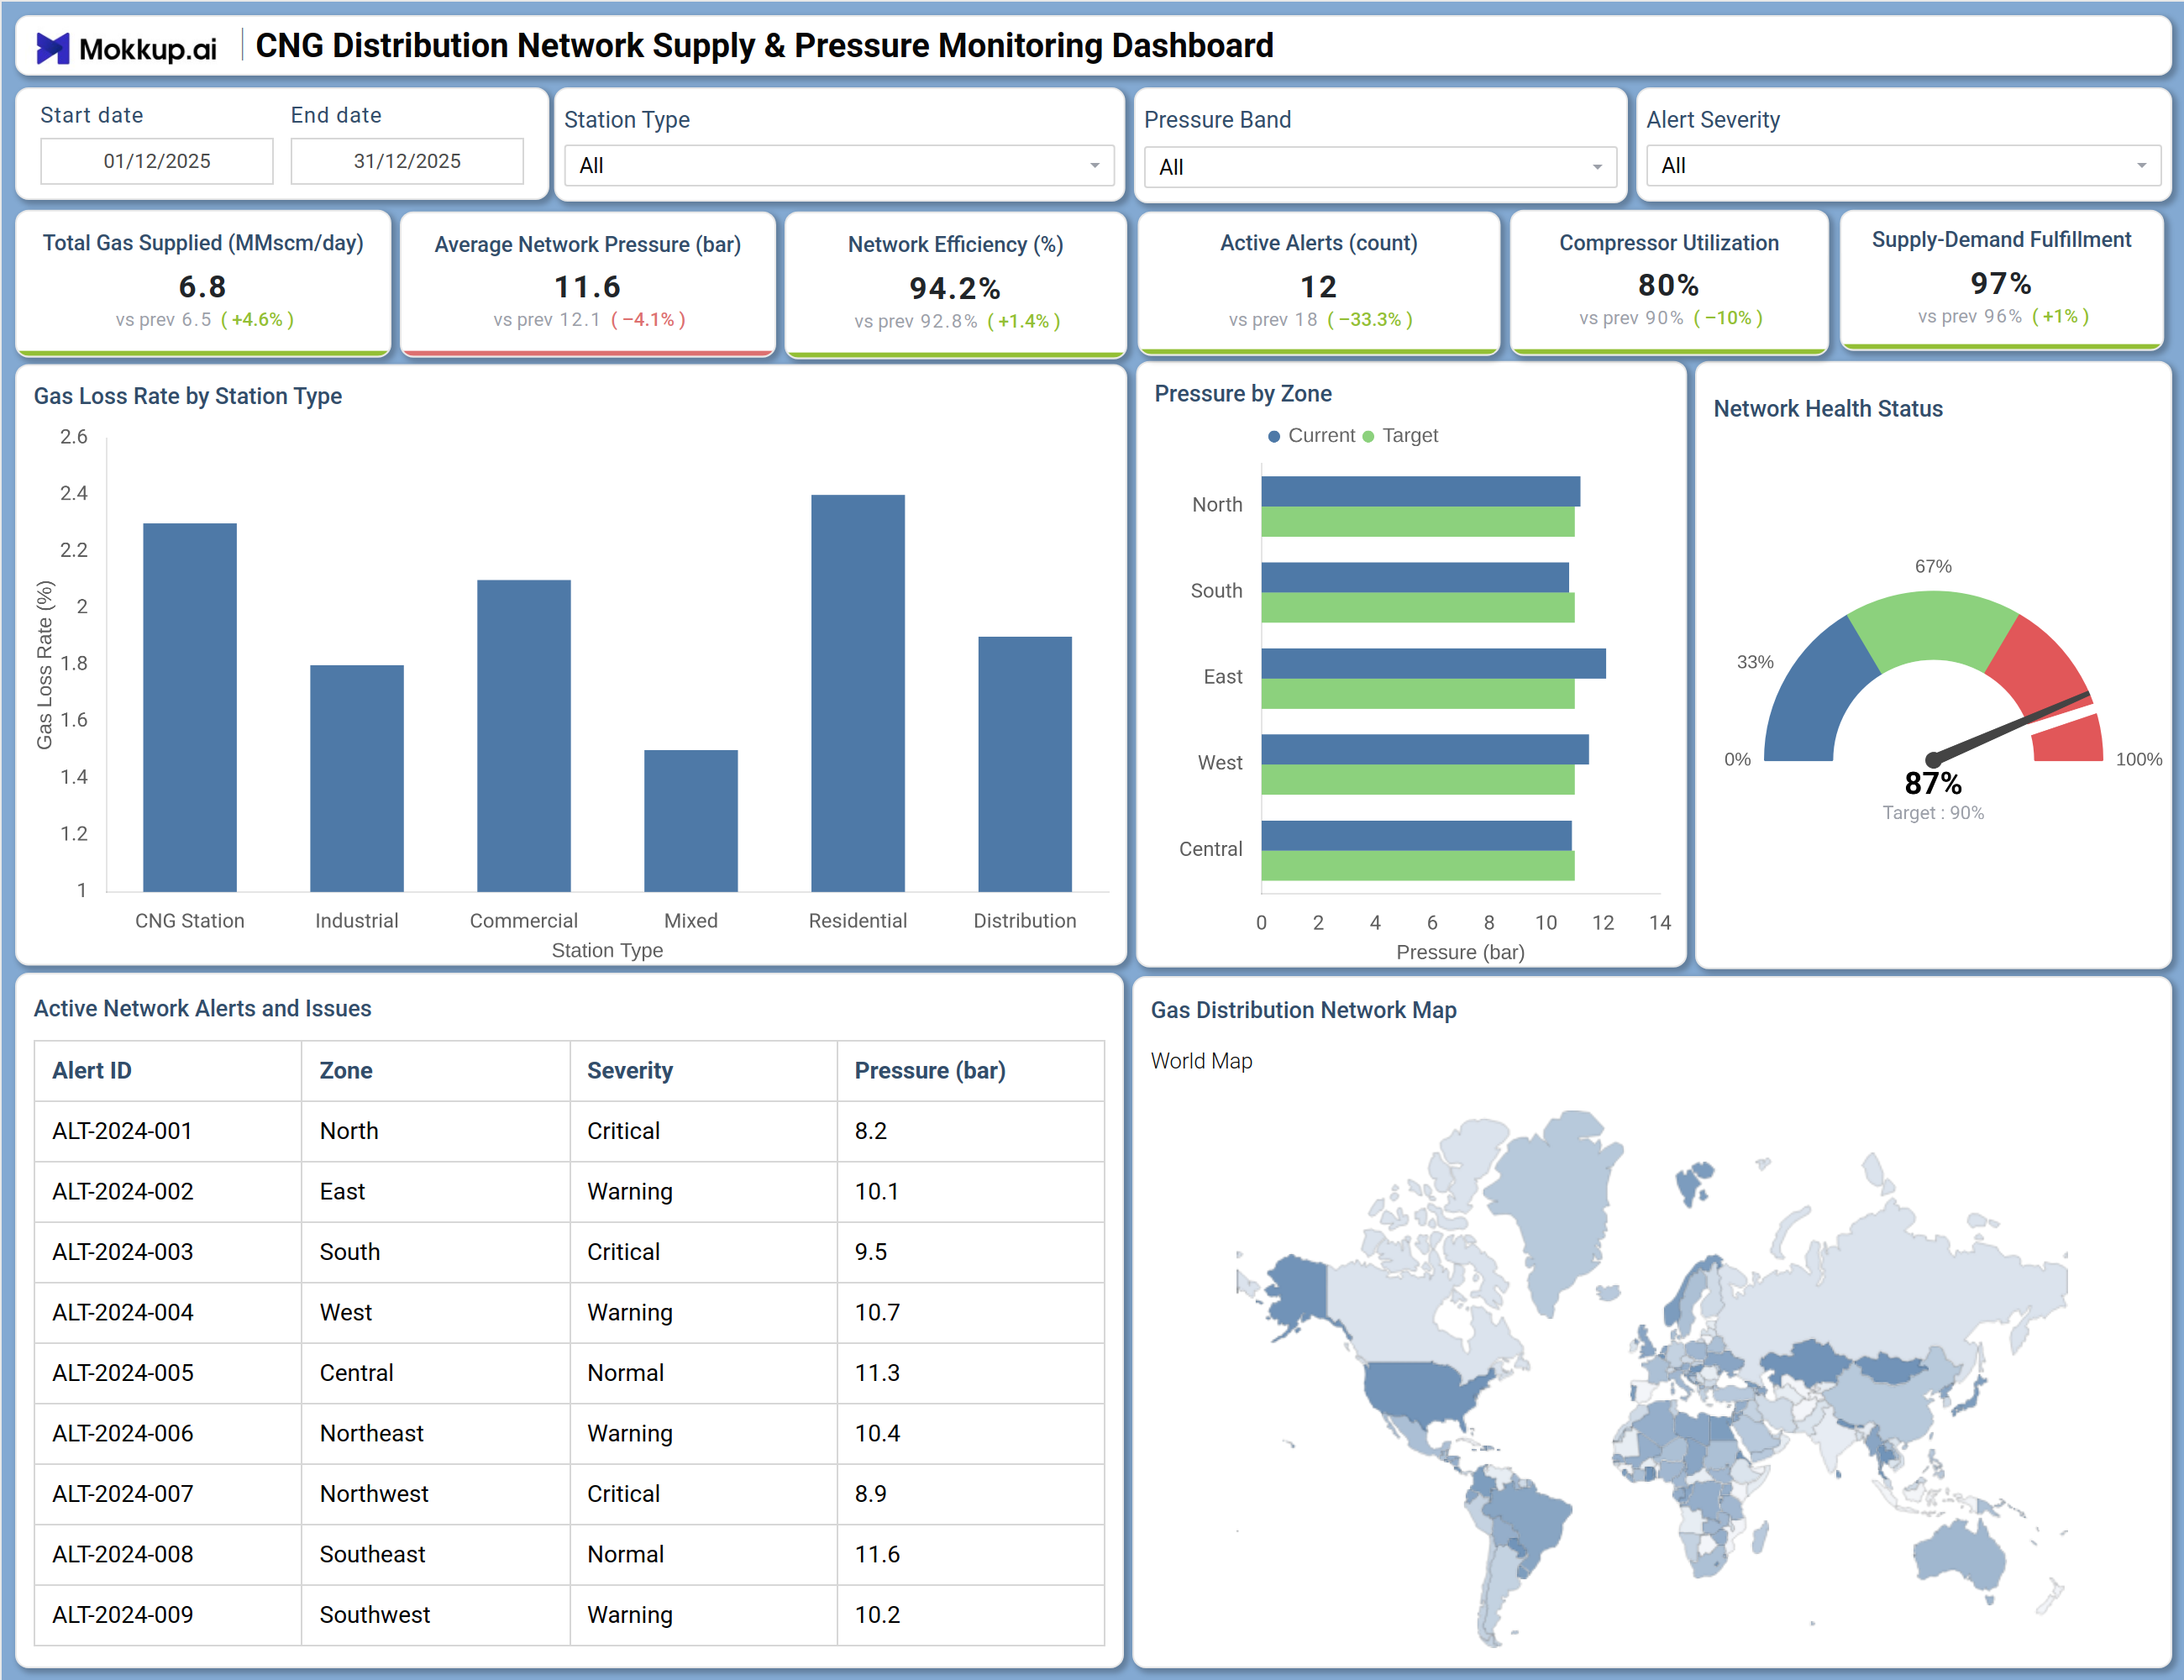Image resolution: width=2184 pixels, height=1680 pixels.
Task: Click East zone current pressure bar
Action: click(1434, 663)
